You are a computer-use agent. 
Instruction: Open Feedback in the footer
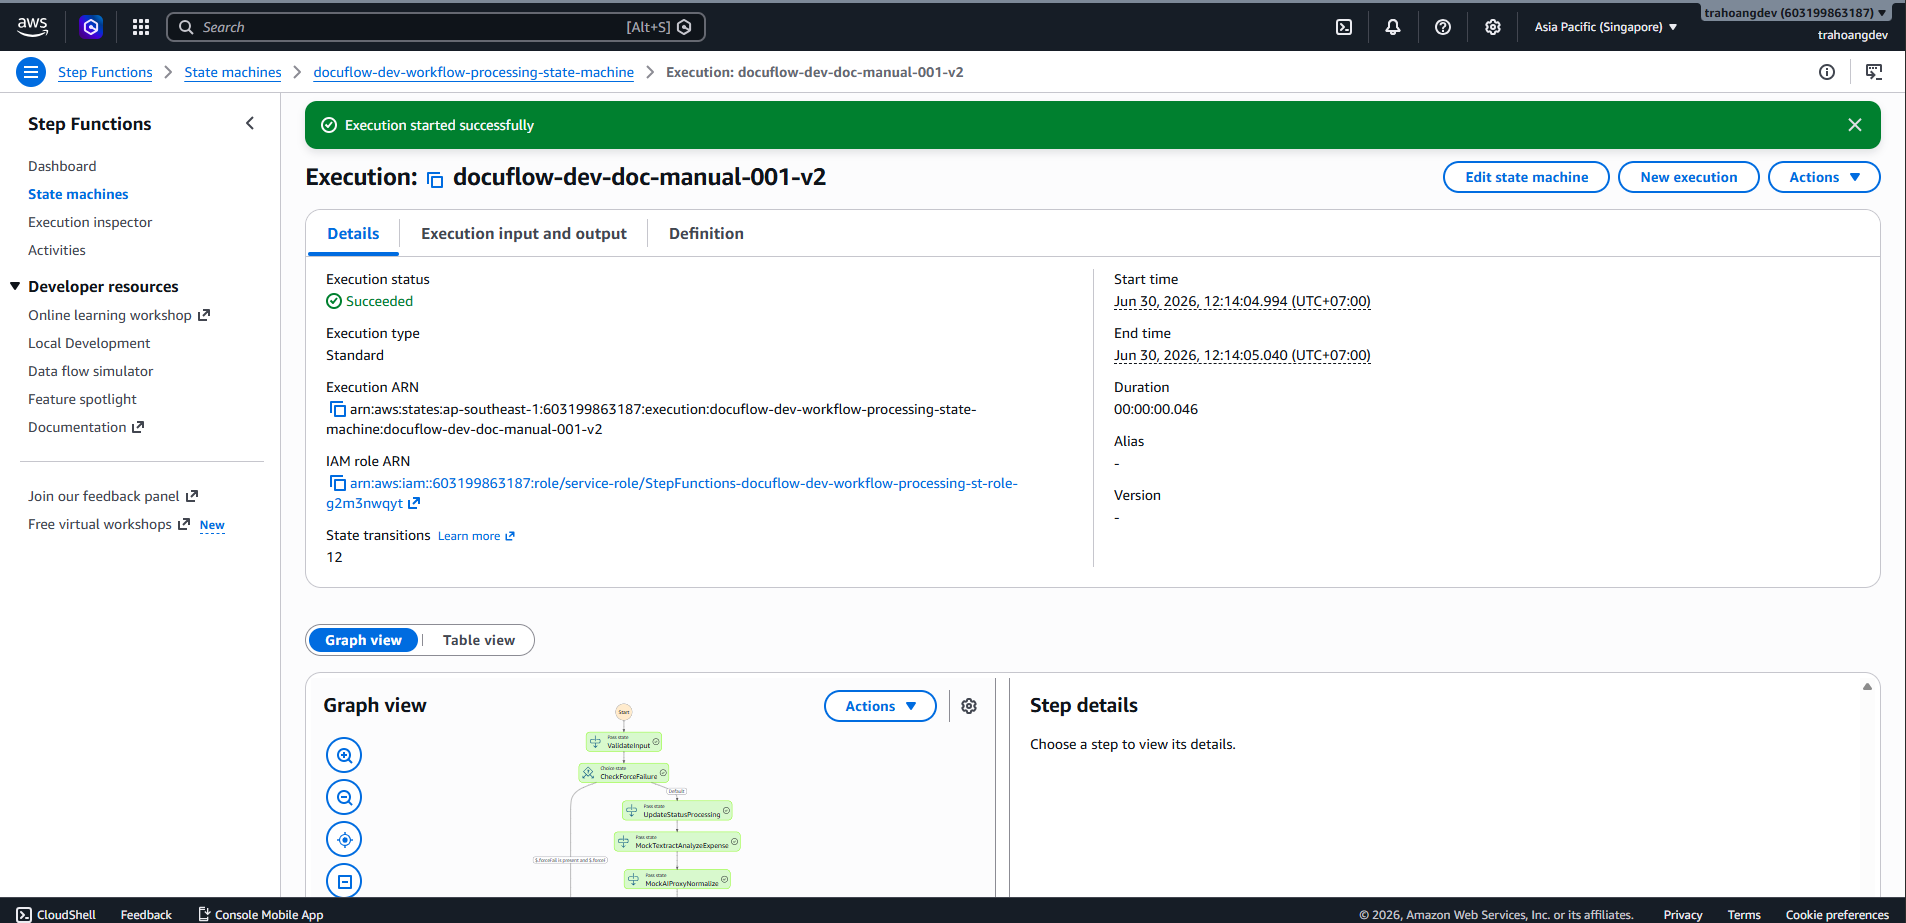146,914
